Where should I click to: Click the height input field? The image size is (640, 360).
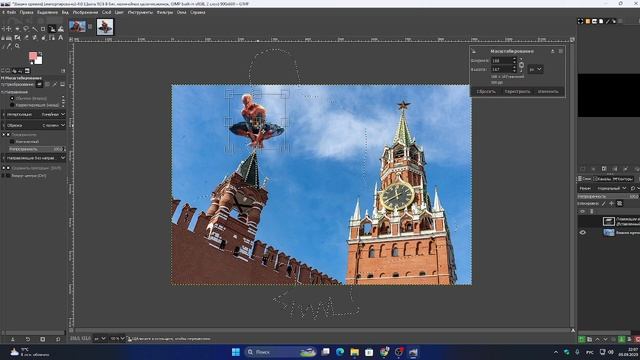(x=501, y=69)
